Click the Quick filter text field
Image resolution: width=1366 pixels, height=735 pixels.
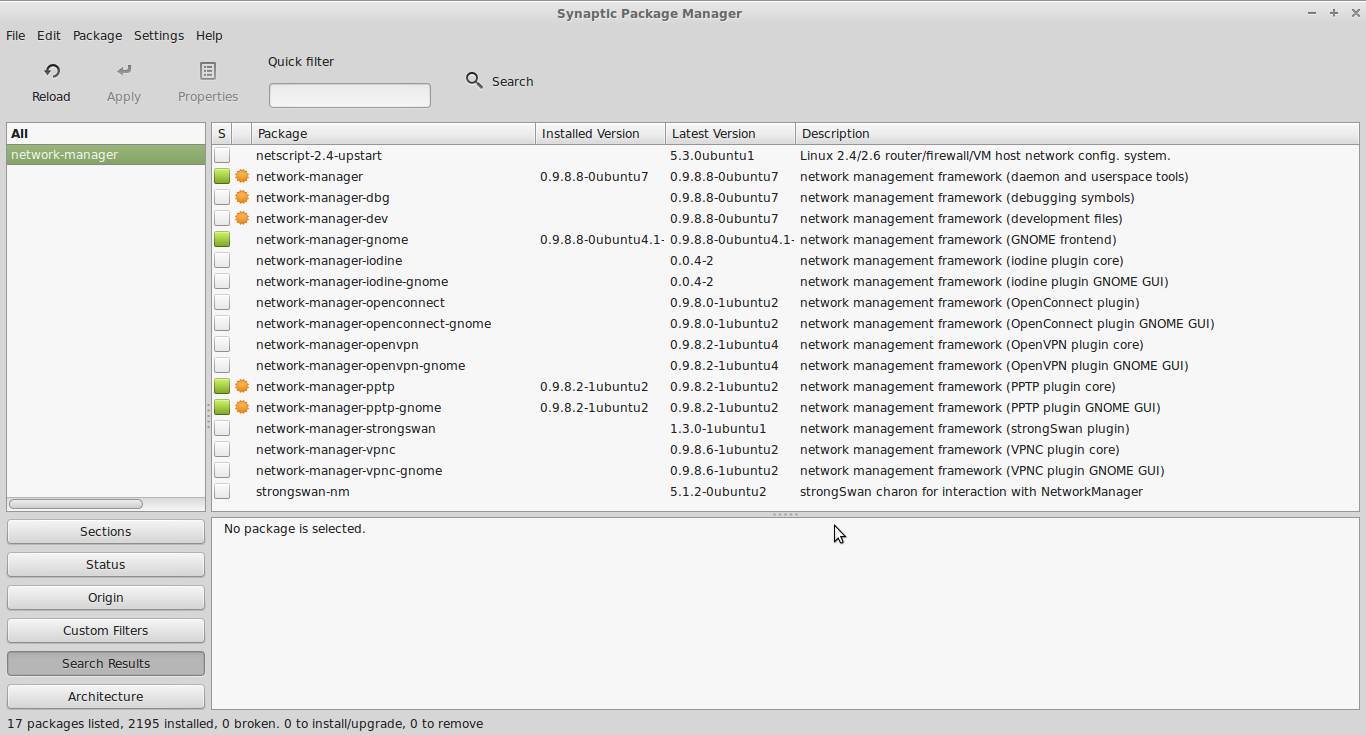click(x=350, y=95)
